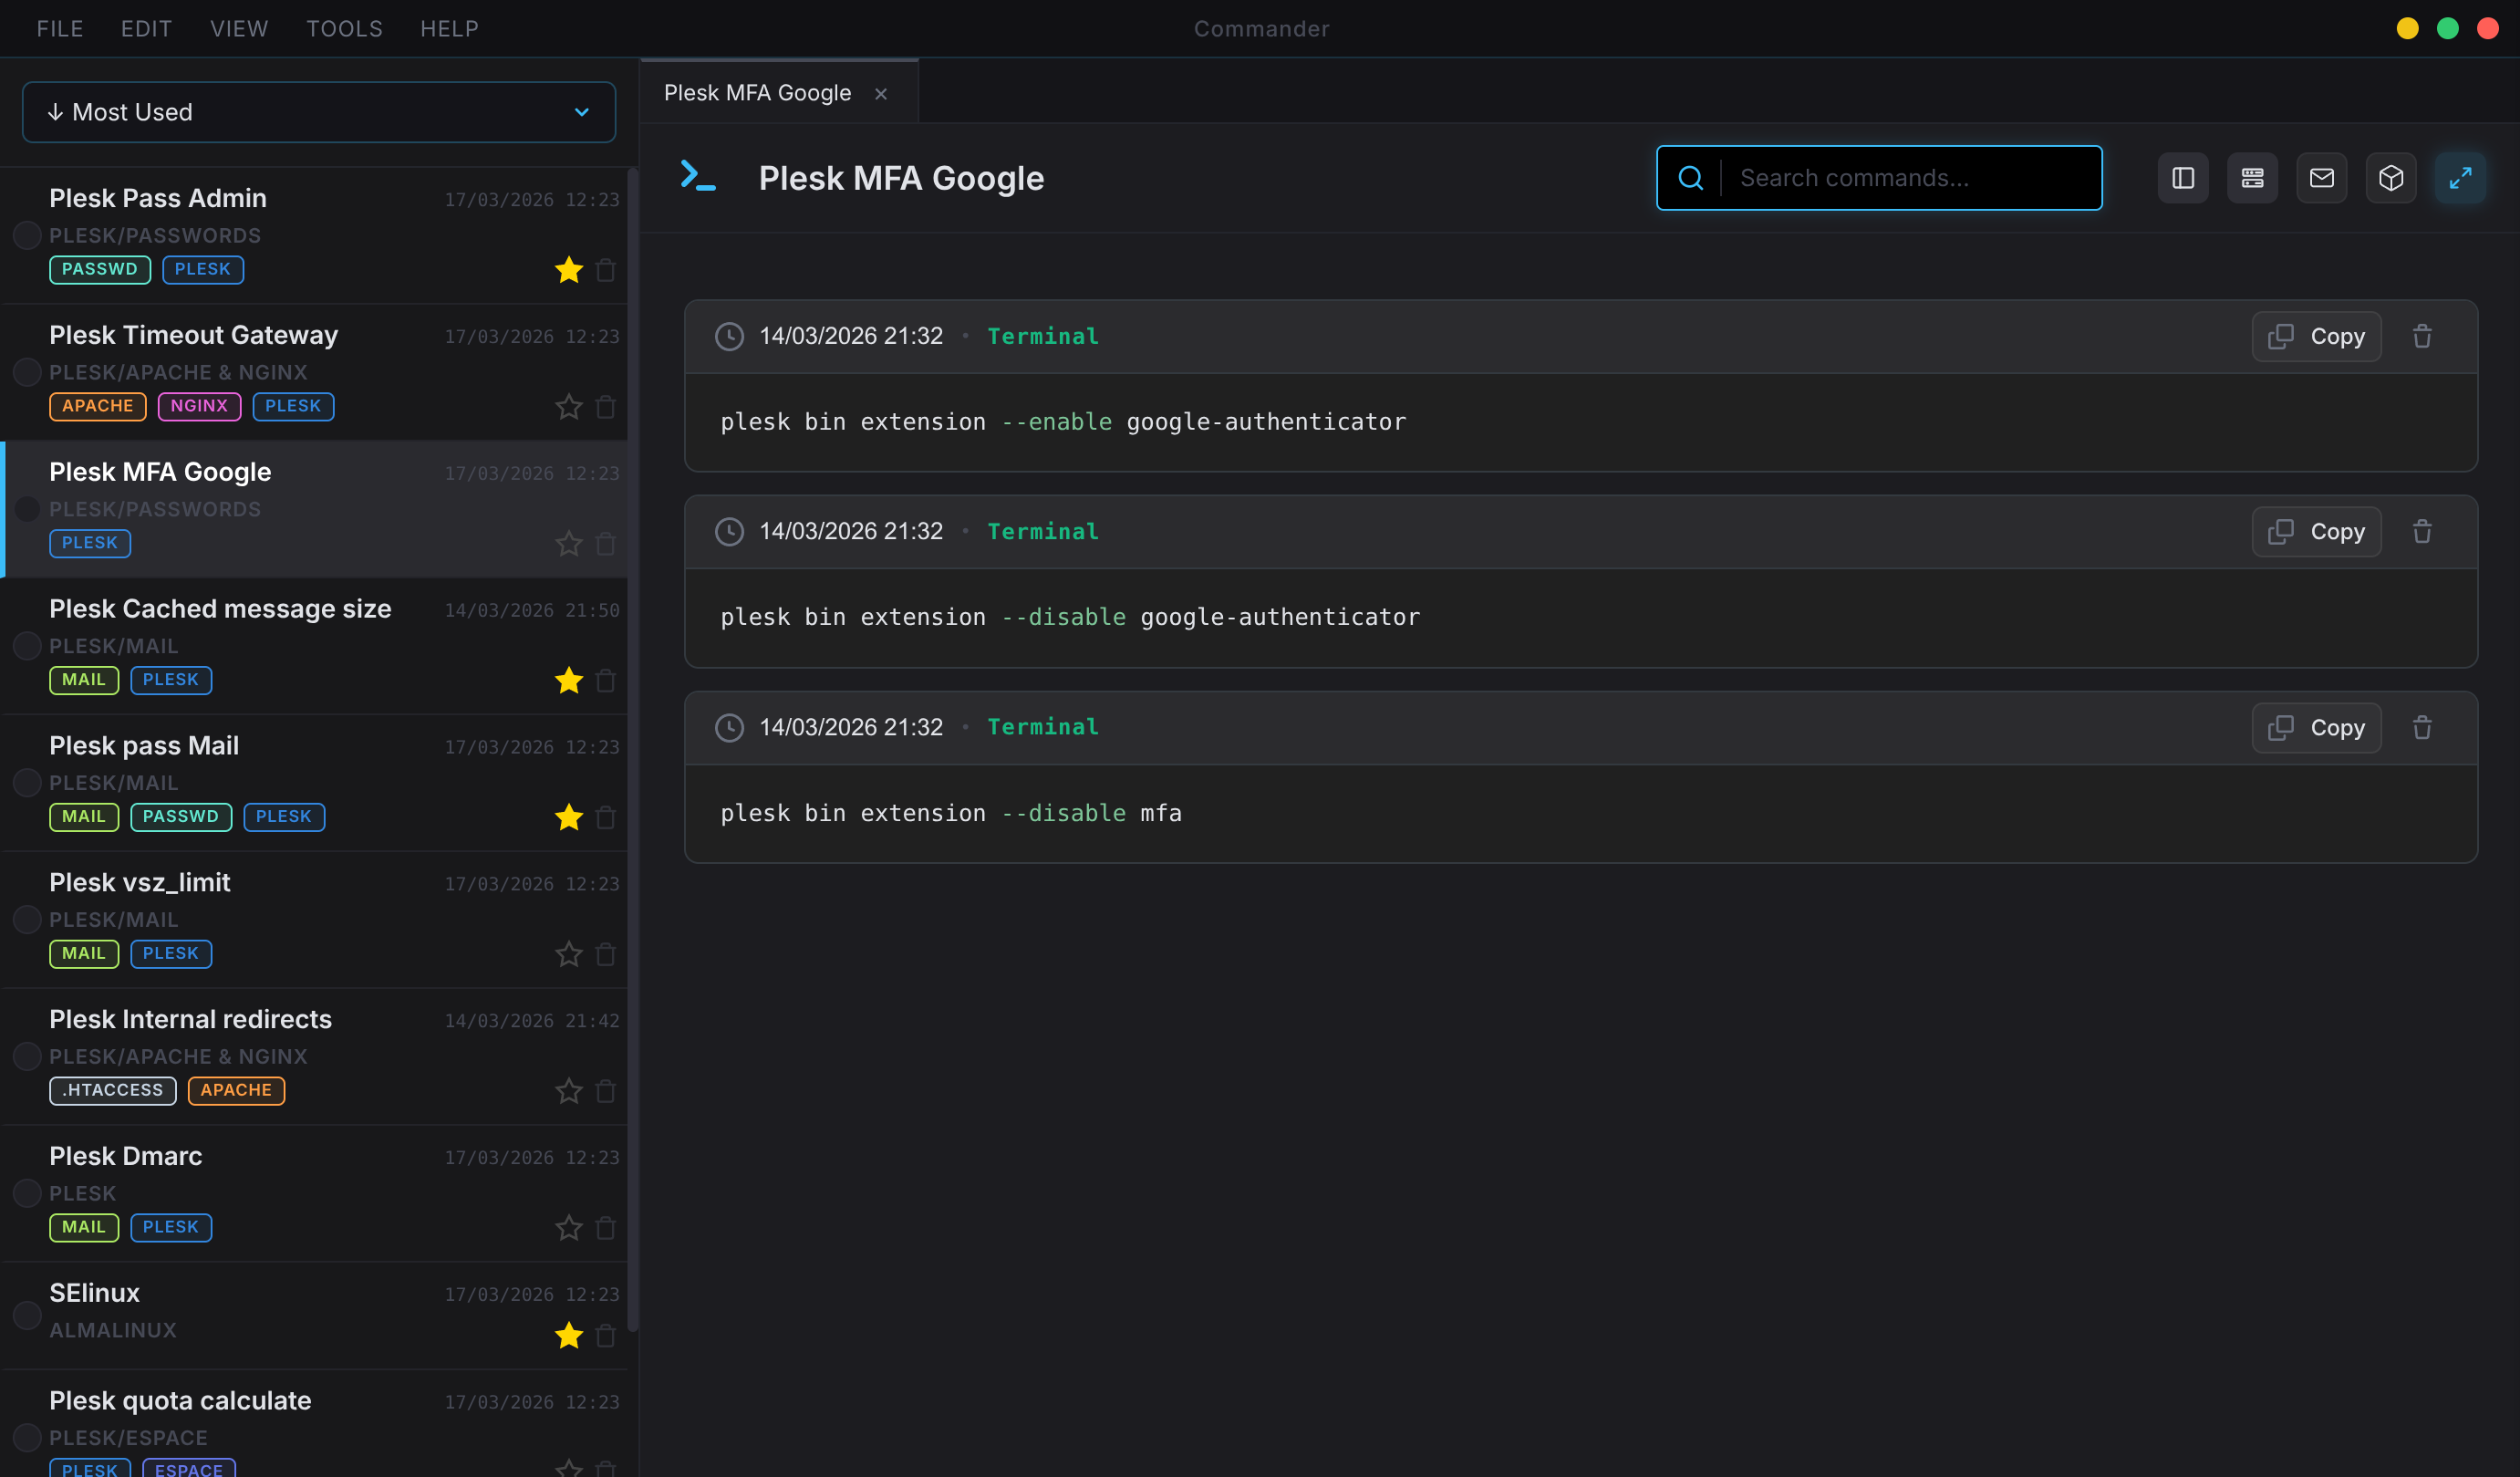Open the Most Used sort dropdown
Viewport: 2520px width, 1477px height.
(x=319, y=112)
